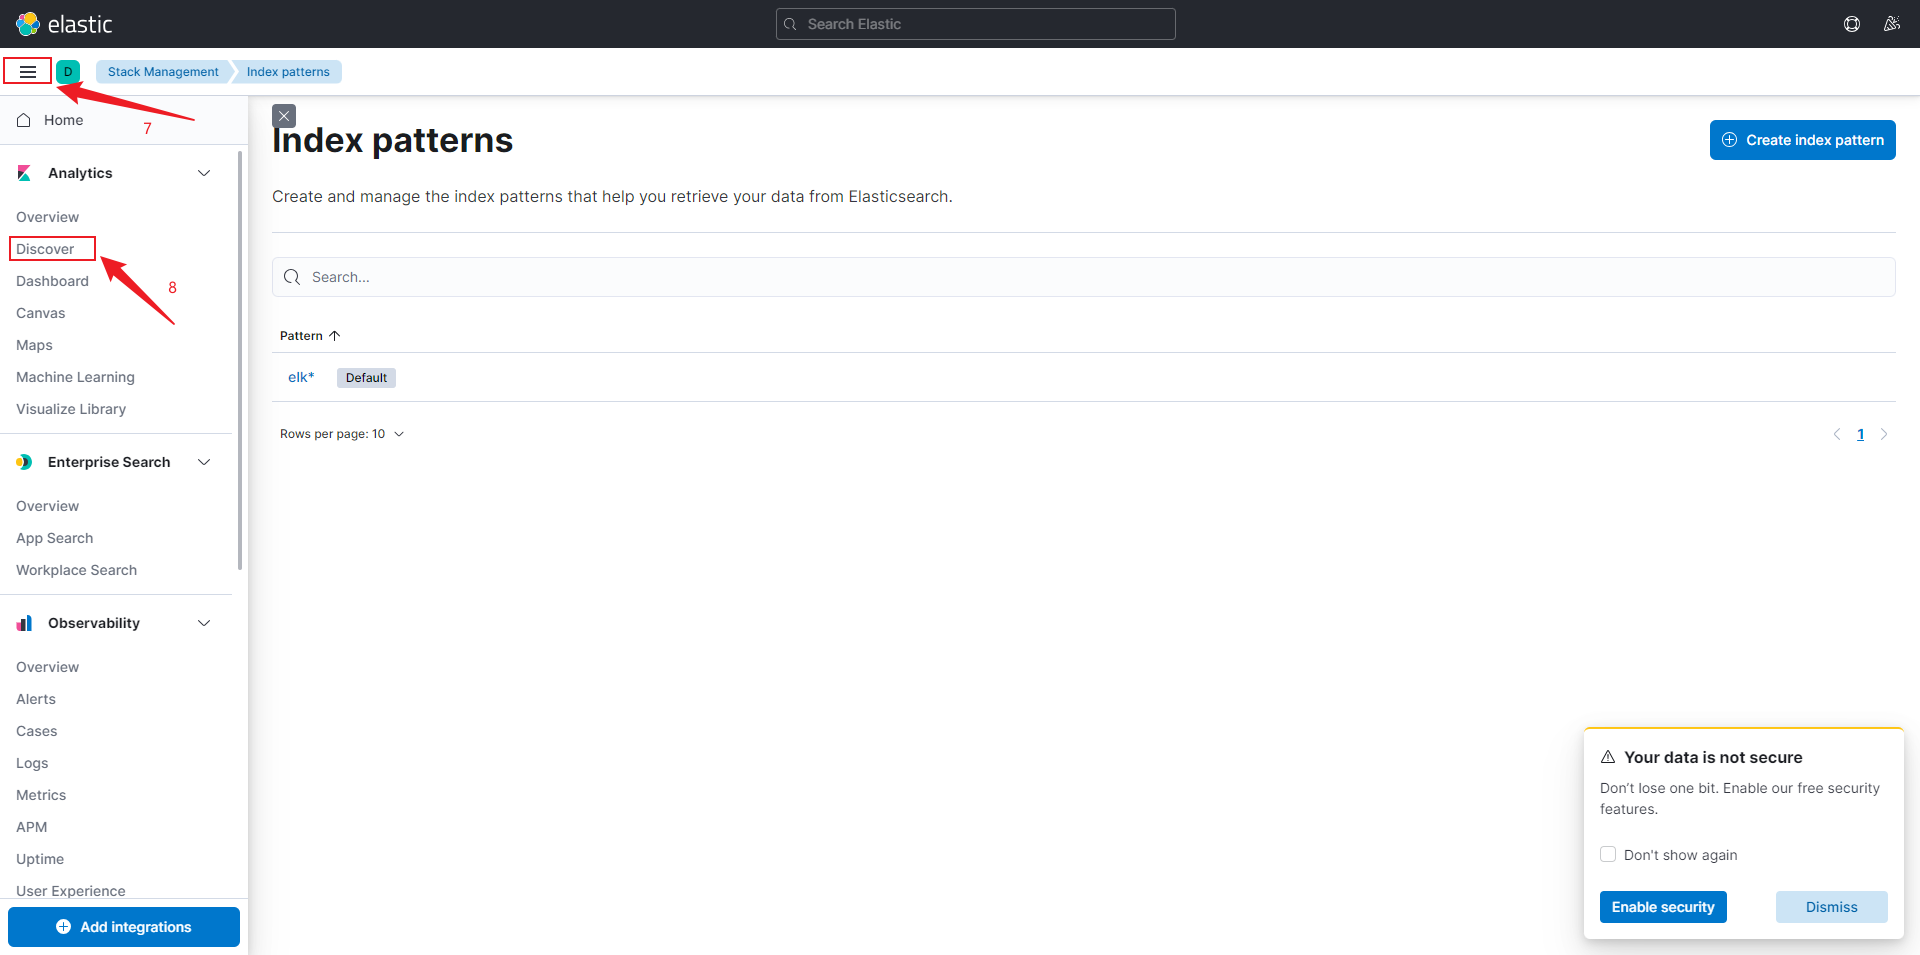Sort by Pattern column arrow
1920x955 pixels.
point(335,336)
